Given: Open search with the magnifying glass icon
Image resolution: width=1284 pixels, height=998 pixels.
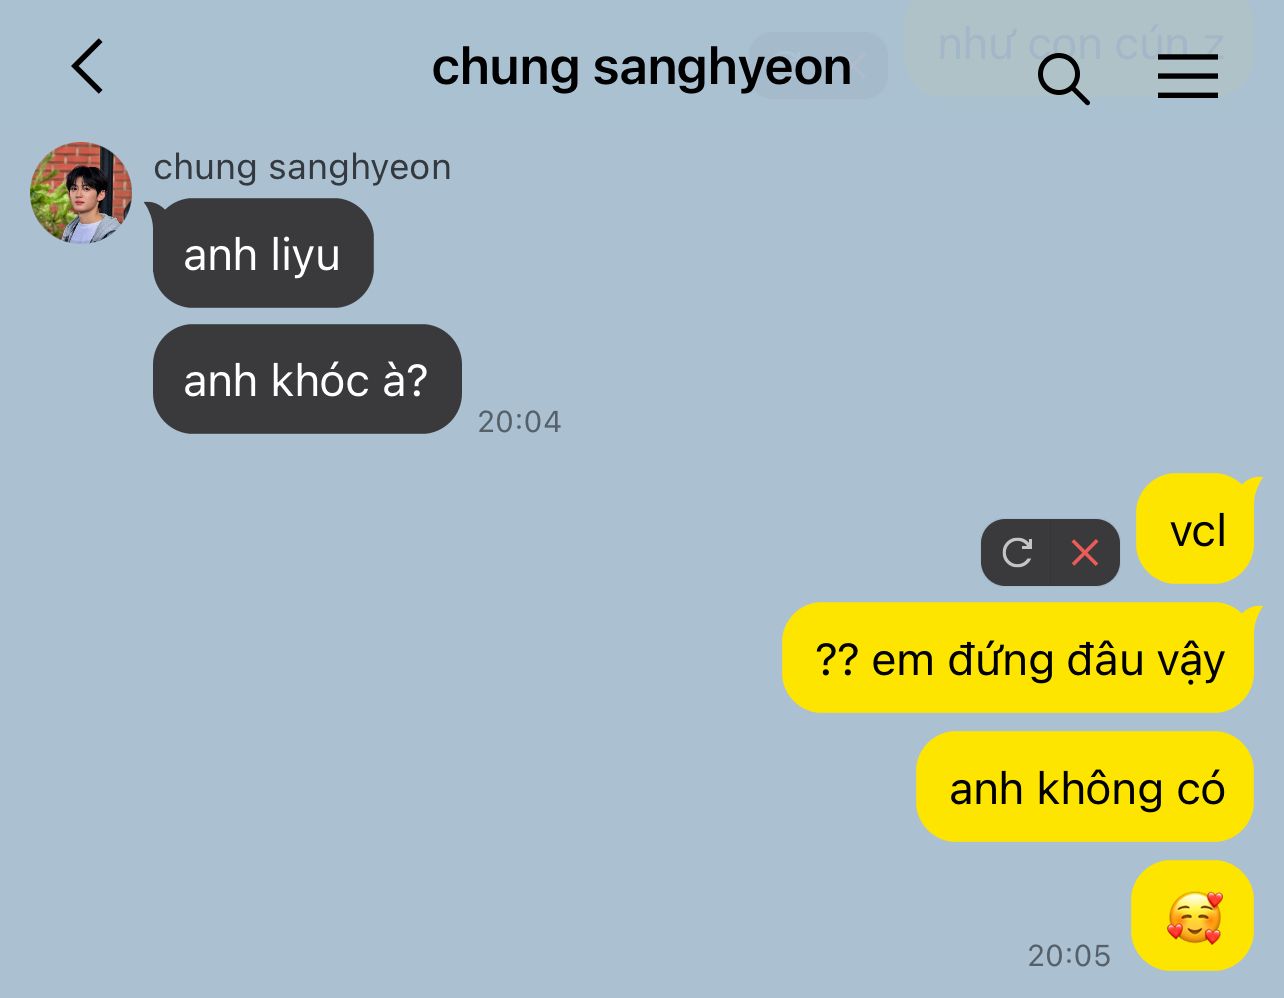Looking at the screenshot, I should pyautogui.click(x=1063, y=78).
